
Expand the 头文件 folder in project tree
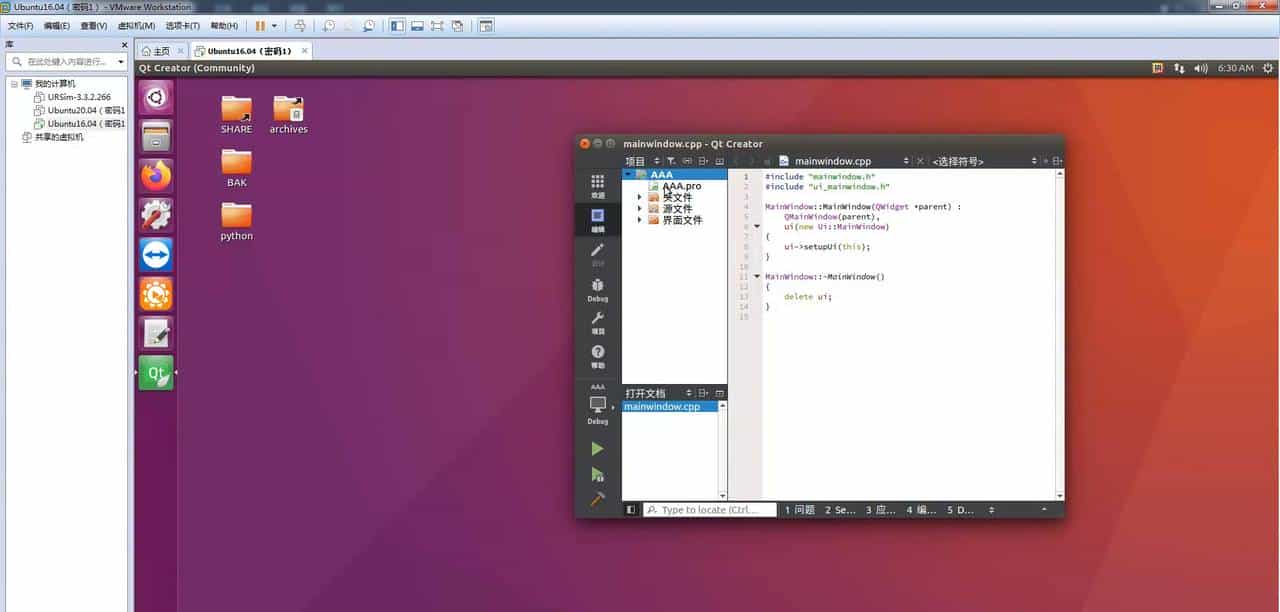(640, 197)
